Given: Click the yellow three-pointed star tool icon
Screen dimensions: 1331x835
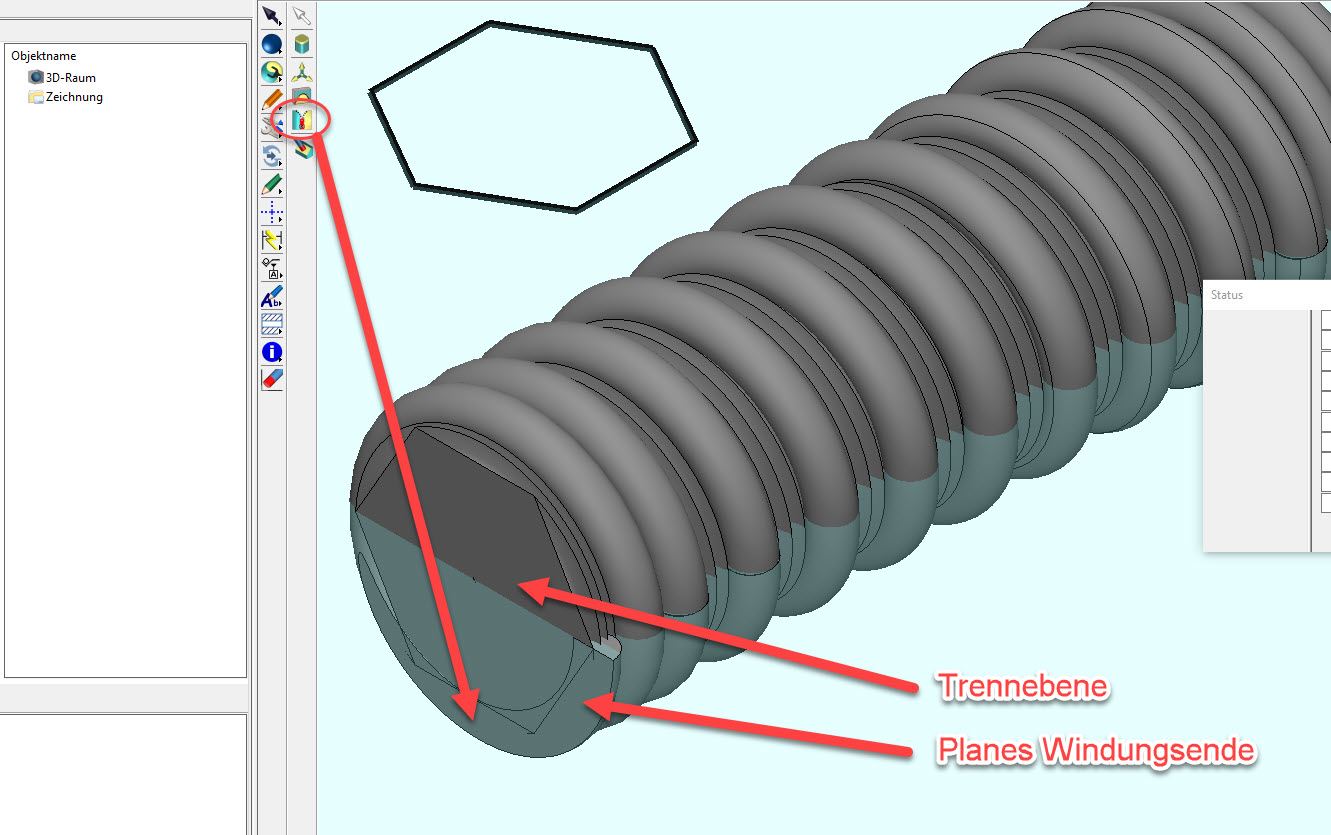Looking at the screenshot, I should click(x=302, y=72).
